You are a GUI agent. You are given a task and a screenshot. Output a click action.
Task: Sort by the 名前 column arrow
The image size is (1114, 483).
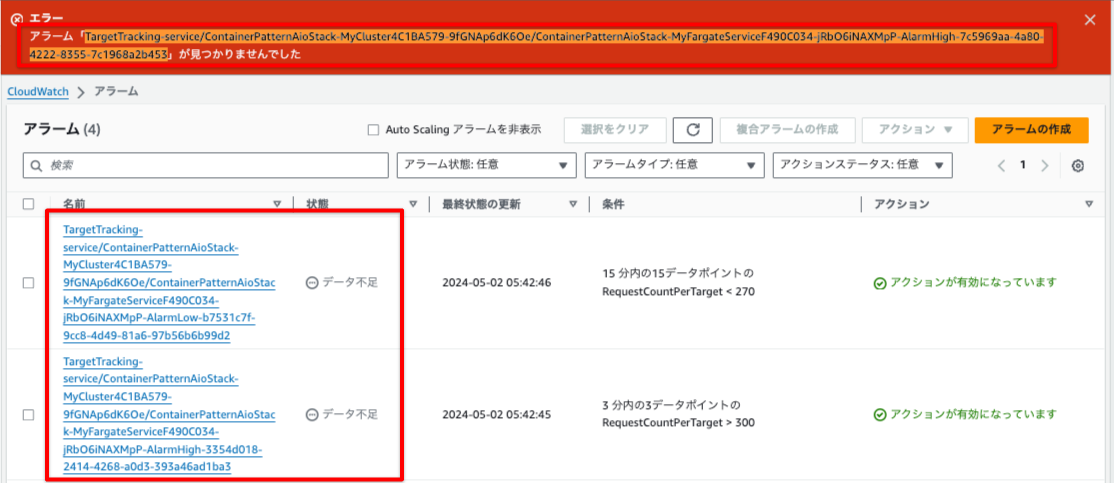pyautogui.click(x=277, y=205)
